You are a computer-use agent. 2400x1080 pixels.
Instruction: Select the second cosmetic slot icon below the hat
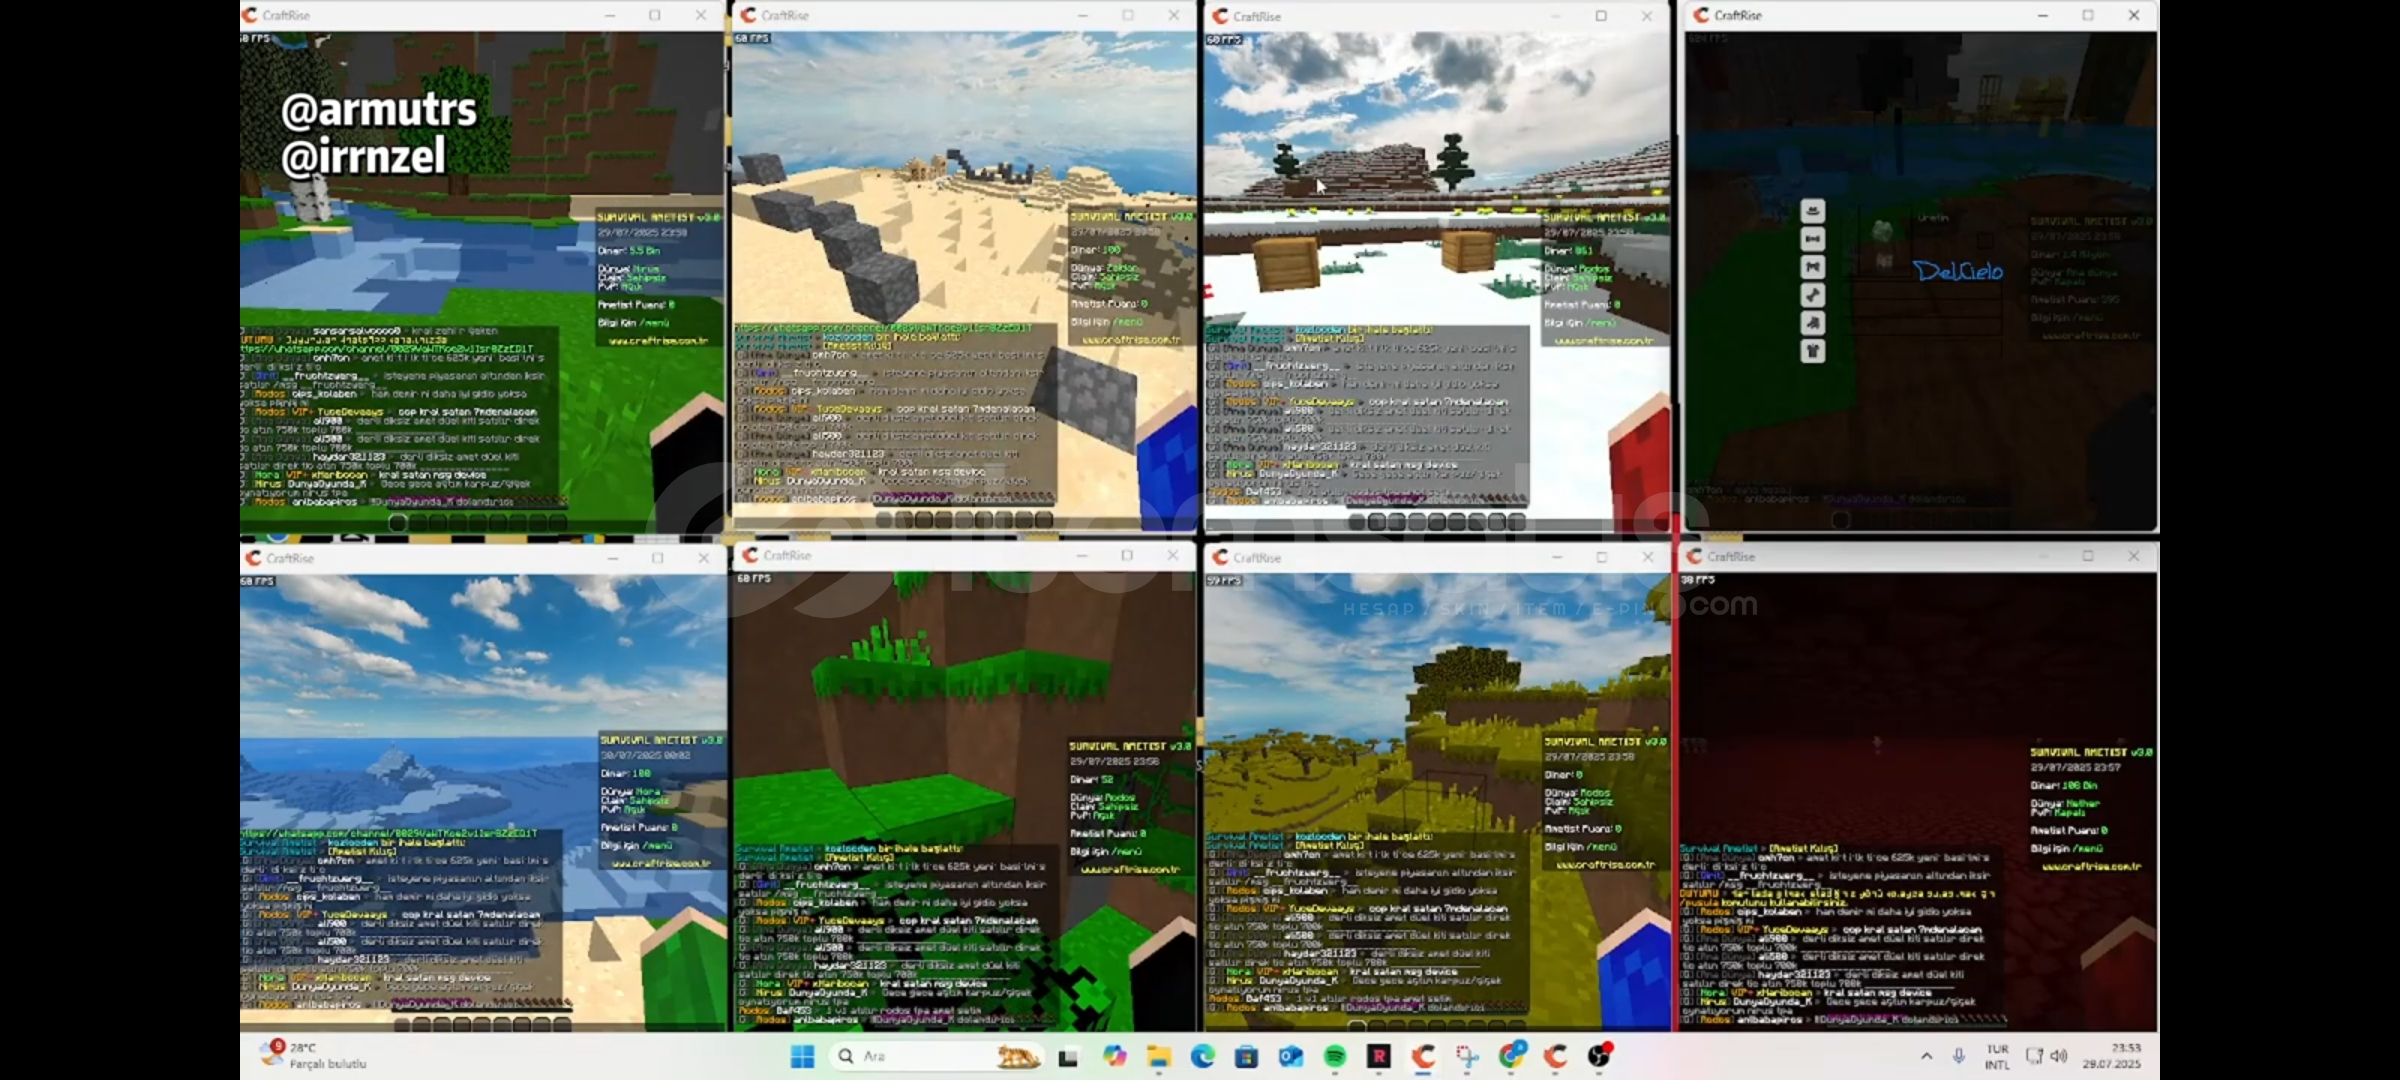[1812, 267]
